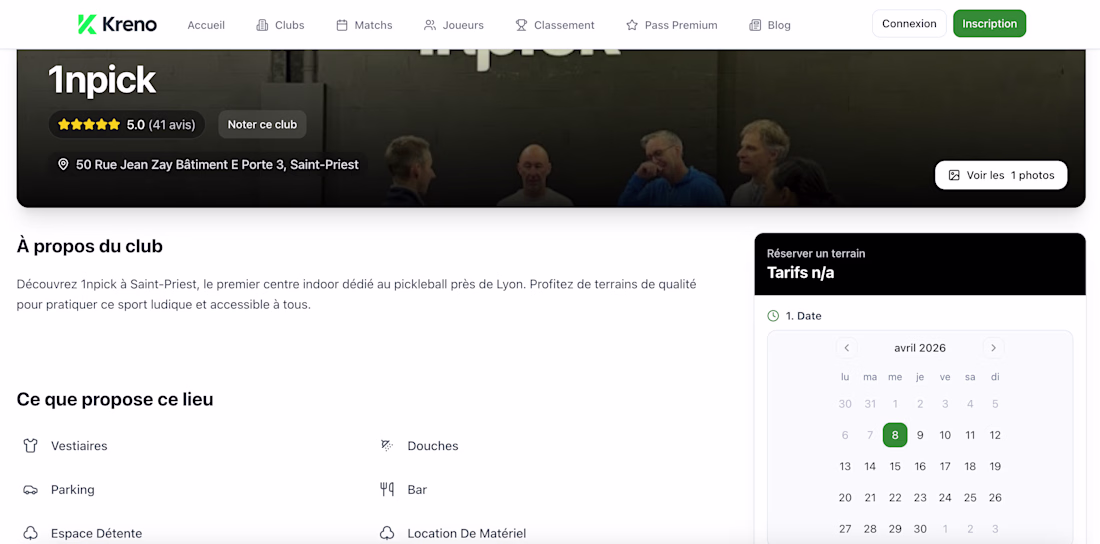Click the Vestiaires shirt icon
The width and height of the screenshot is (1100, 544).
tap(30, 446)
